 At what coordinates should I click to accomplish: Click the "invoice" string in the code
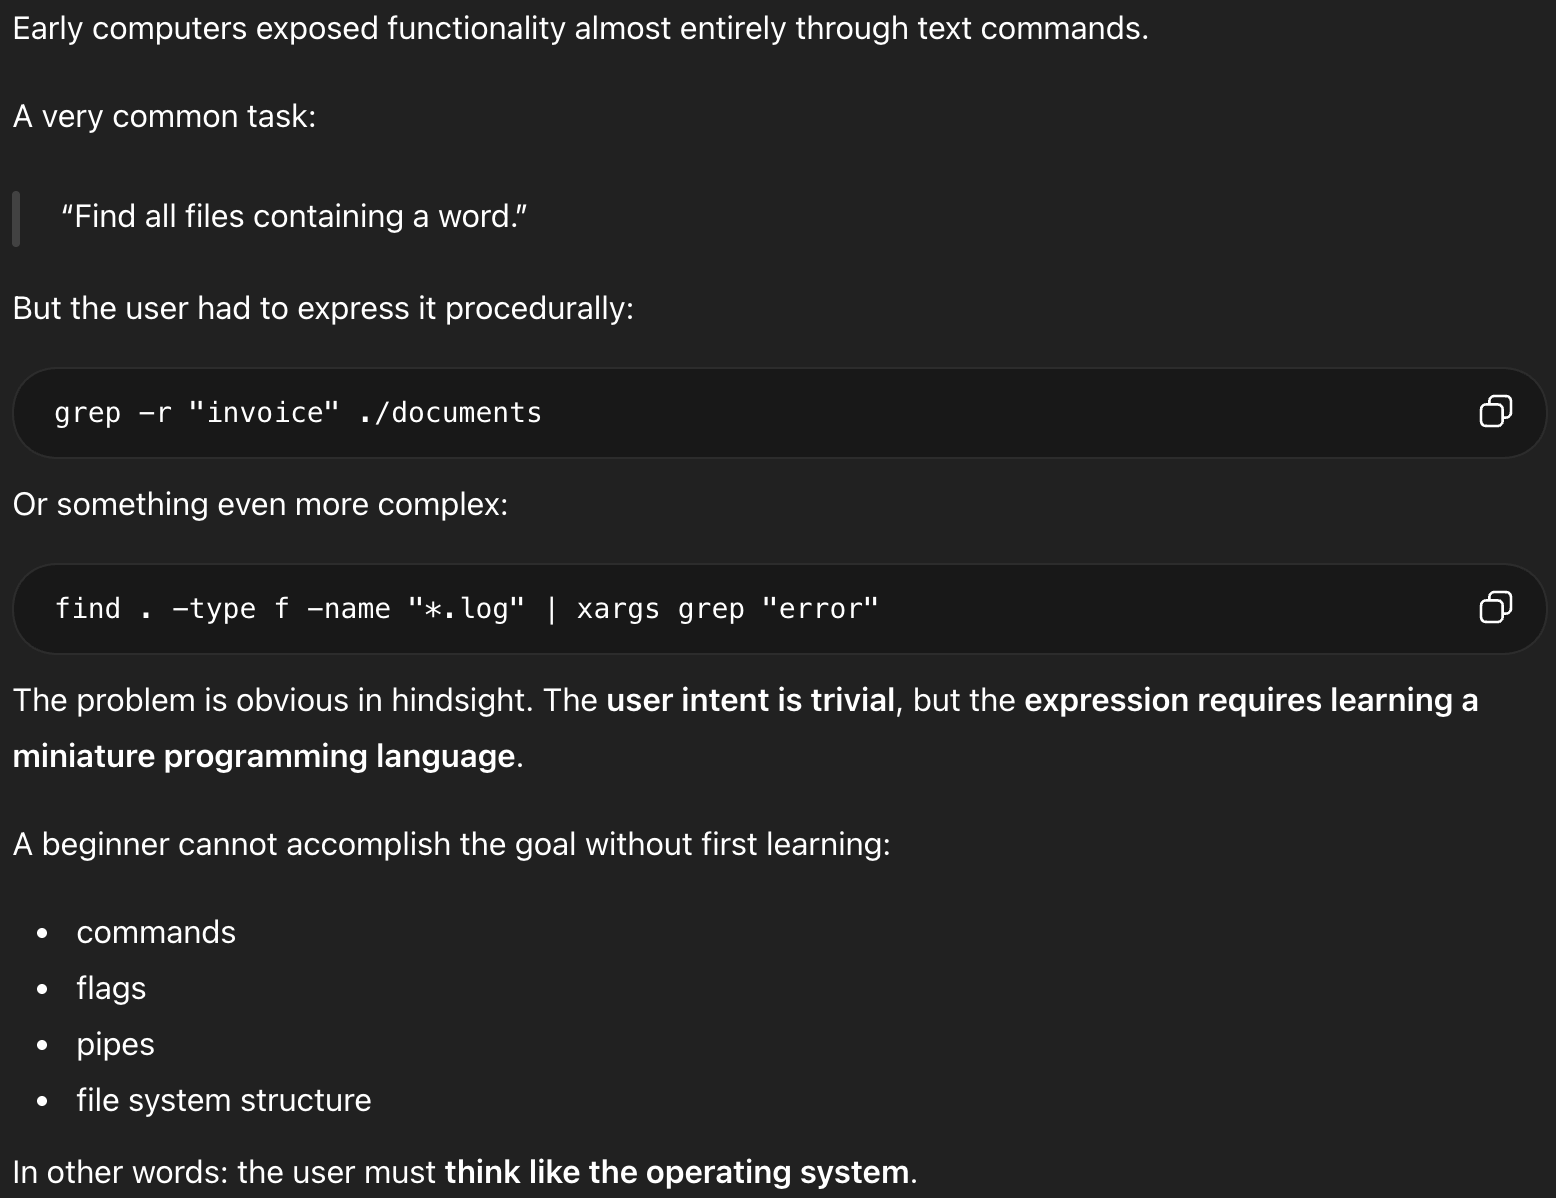pyautogui.click(x=264, y=413)
